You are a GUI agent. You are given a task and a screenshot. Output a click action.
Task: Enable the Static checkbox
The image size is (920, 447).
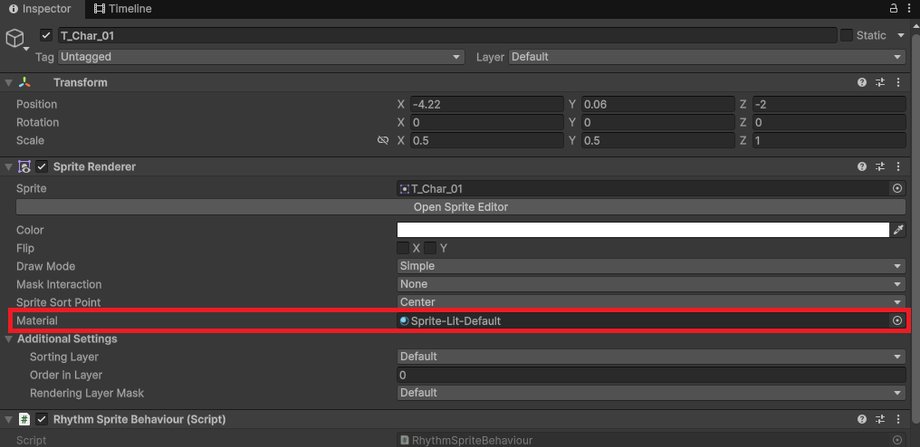(847, 35)
